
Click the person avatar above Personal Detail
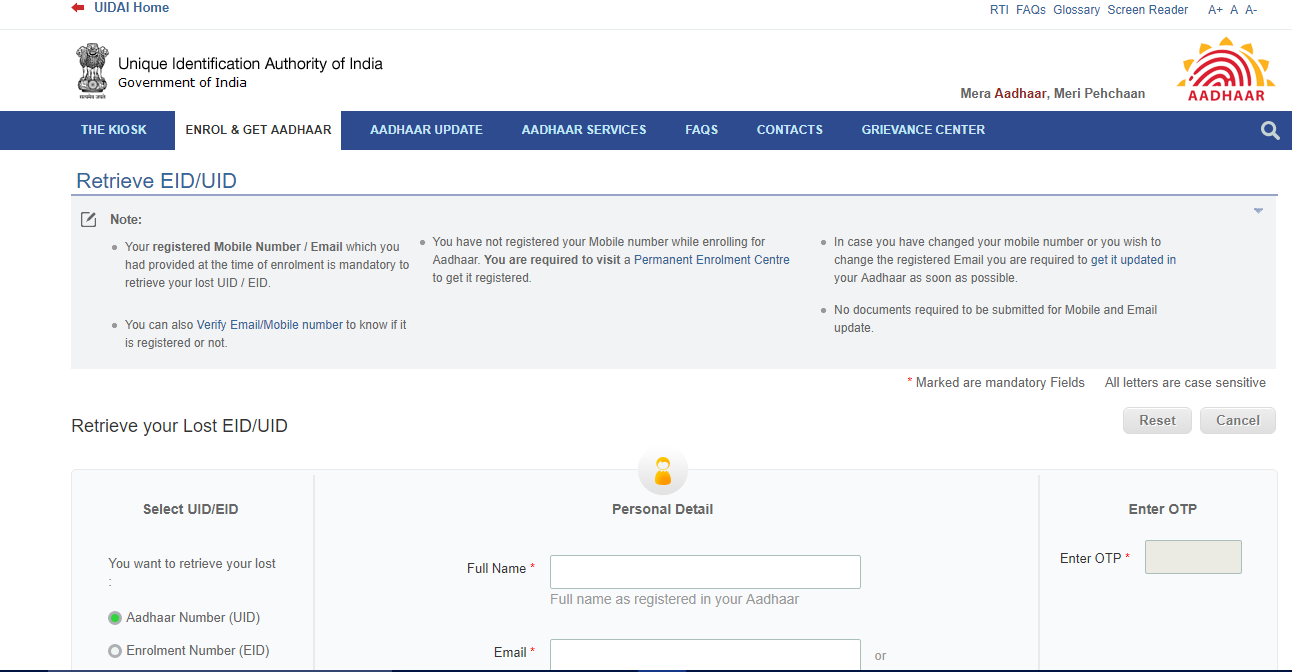[x=662, y=470]
